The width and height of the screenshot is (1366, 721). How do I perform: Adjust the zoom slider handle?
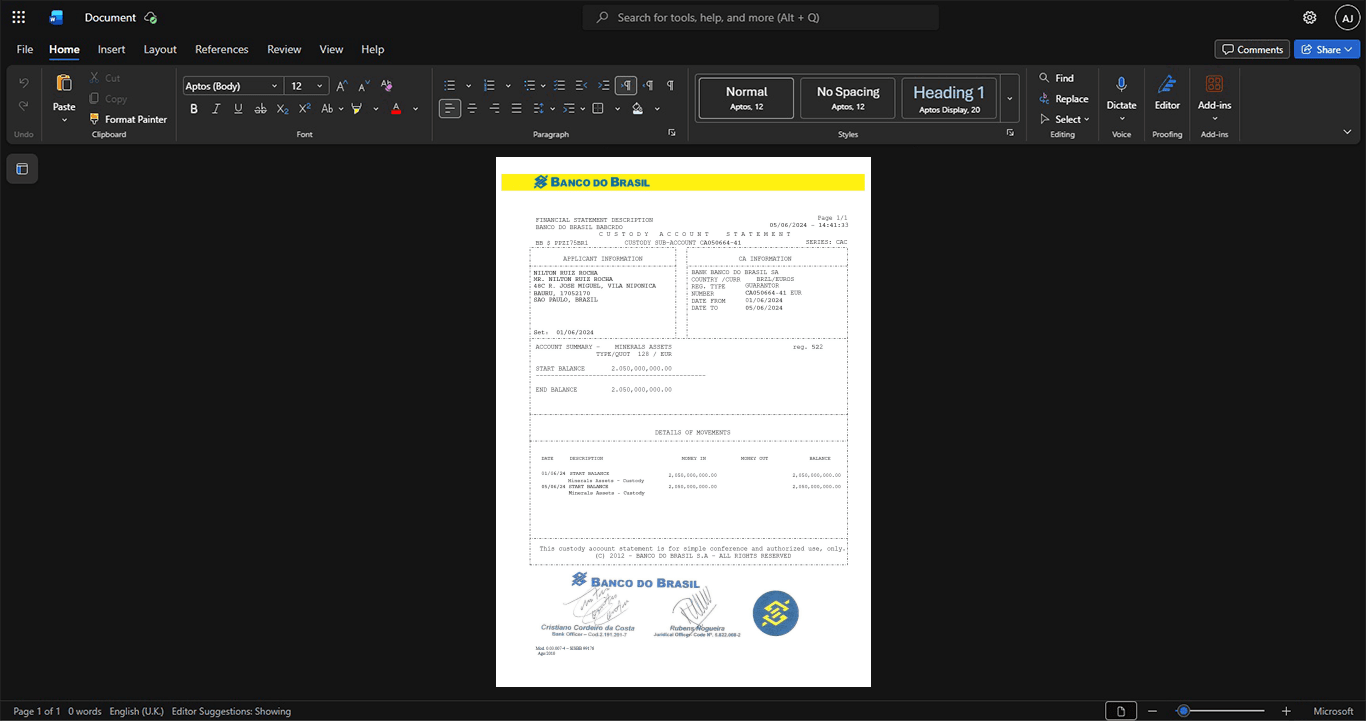pos(1183,711)
